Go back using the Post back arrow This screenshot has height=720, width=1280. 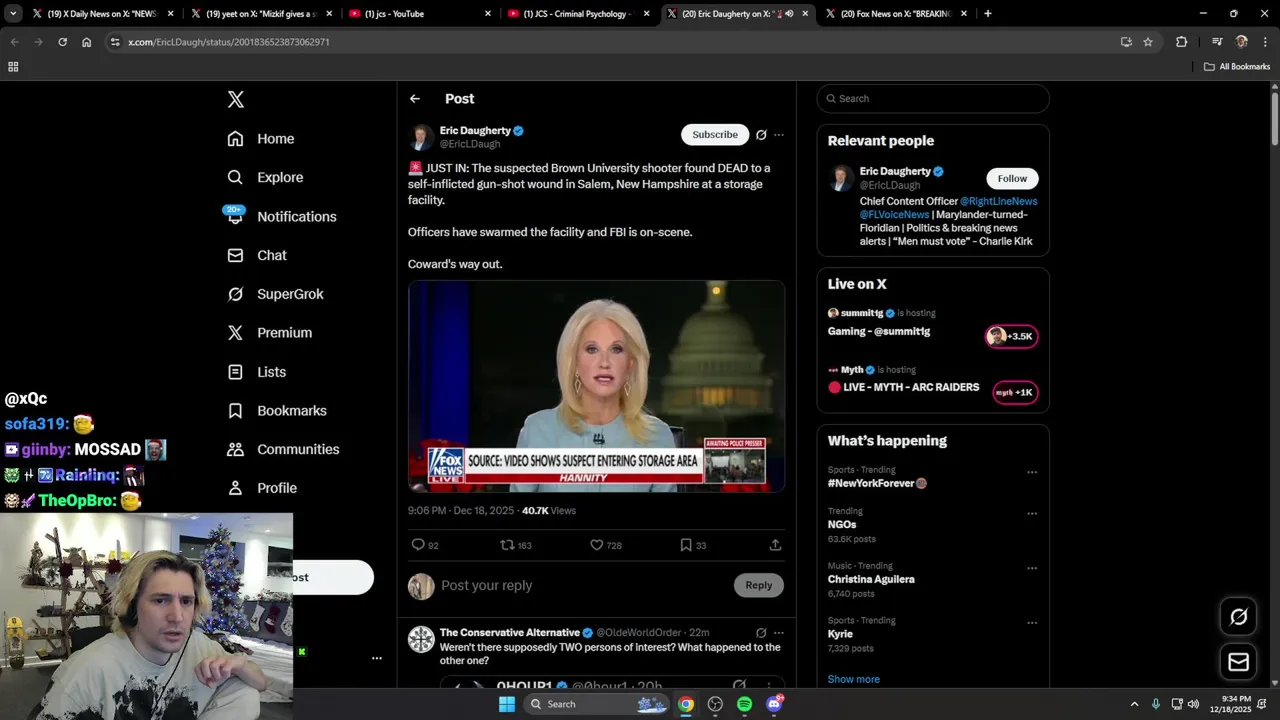415,99
